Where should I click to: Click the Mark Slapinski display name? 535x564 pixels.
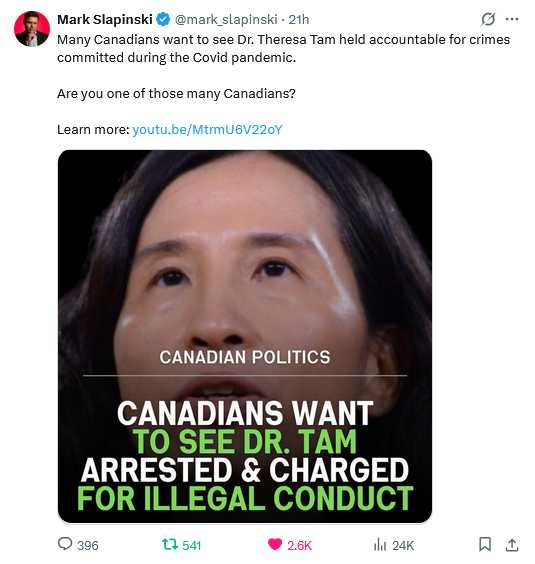pyautogui.click(x=105, y=19)
